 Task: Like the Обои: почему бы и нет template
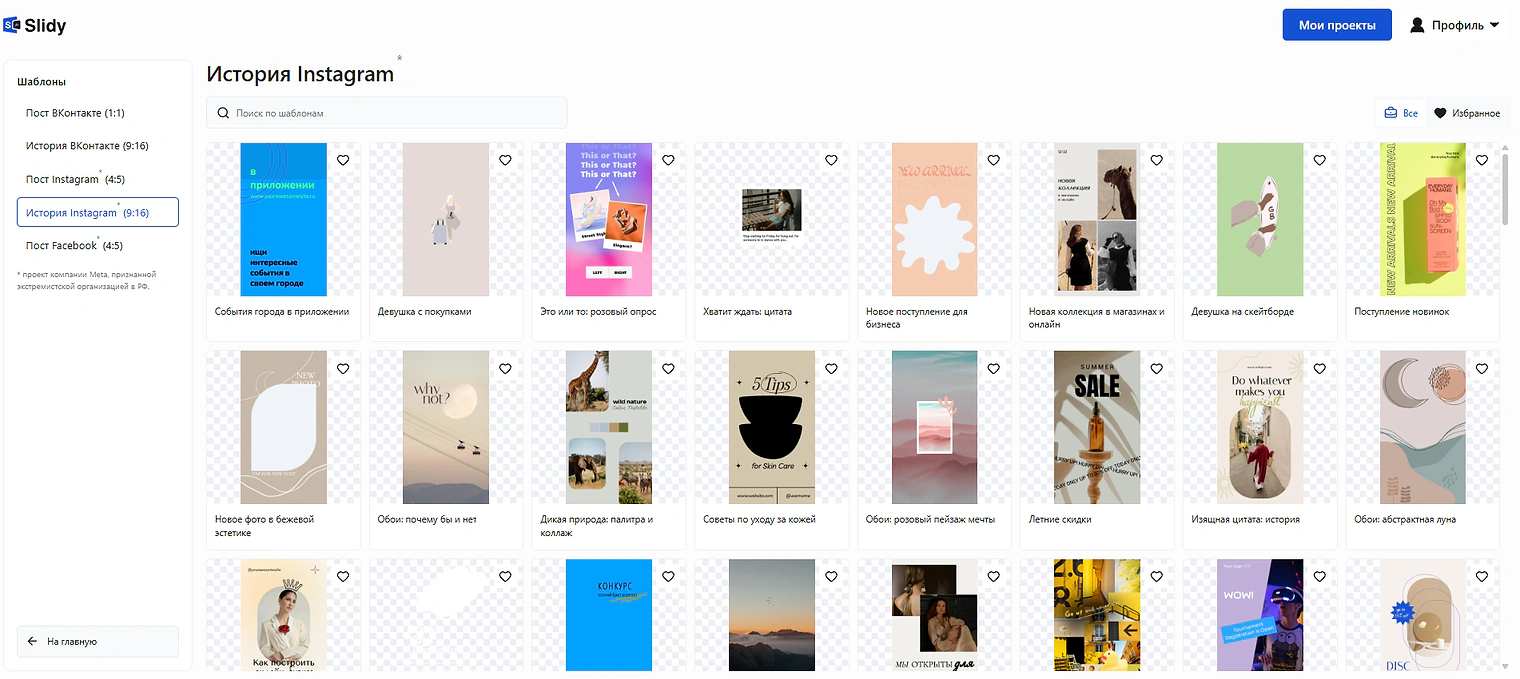point(505,369)
